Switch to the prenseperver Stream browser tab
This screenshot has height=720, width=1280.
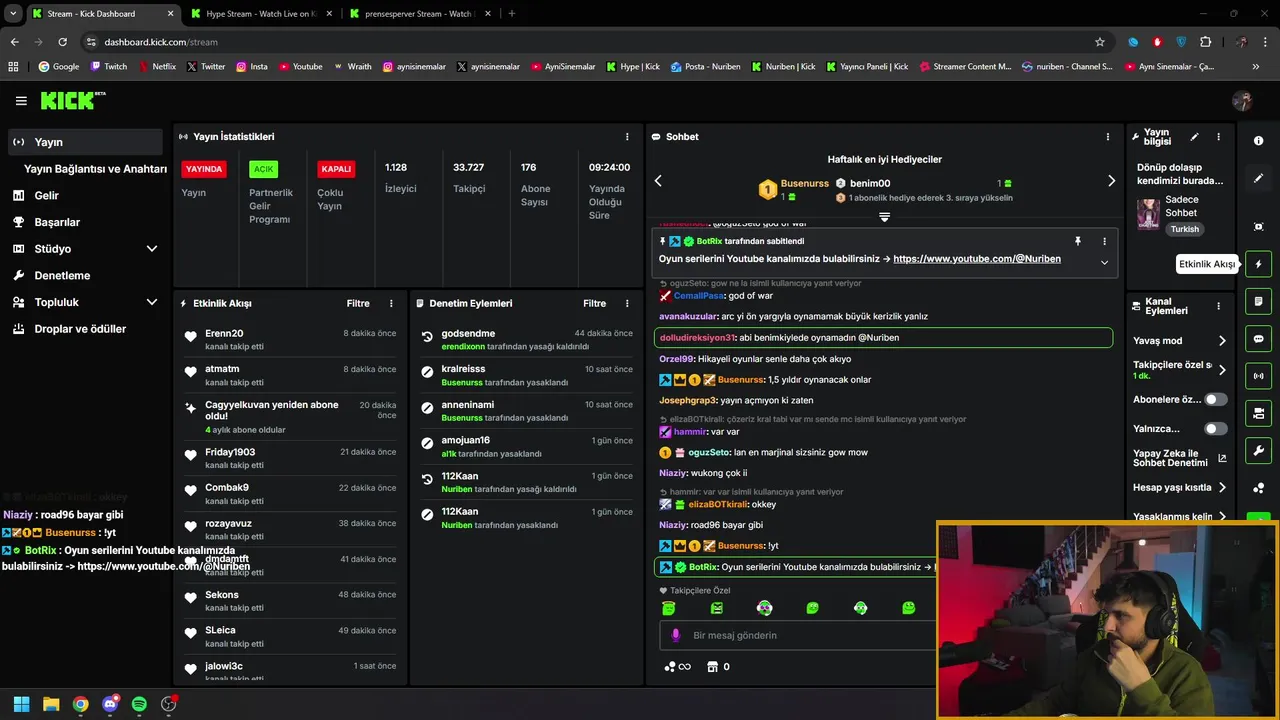tap(418, 14)
